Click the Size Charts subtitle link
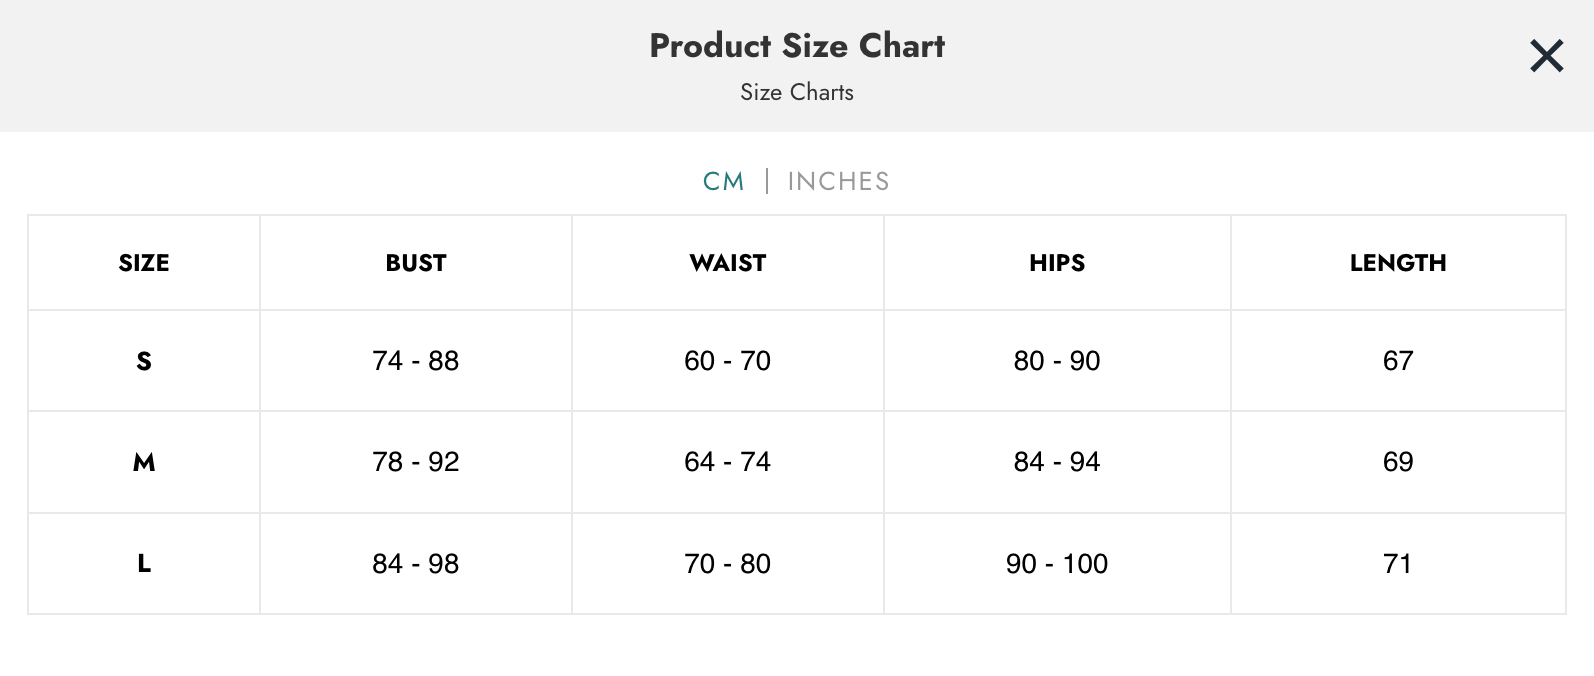This screenshot has height=676, width=1594. 796,92
